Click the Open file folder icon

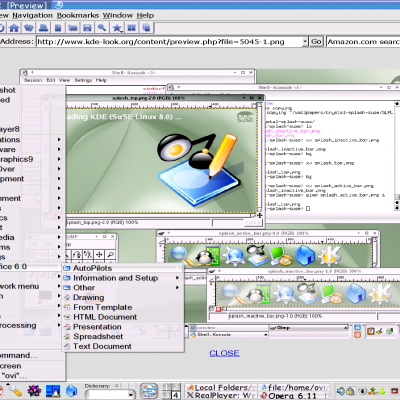pyautogui.click(x=73, y=28)
